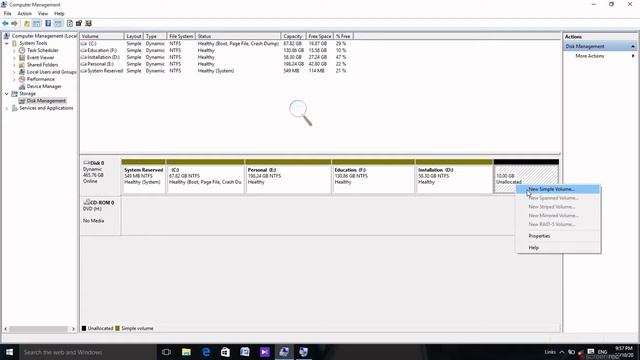The height and width of the screenshot is (360, 640).
Task: Open the Action menu
Action: (x=24, y=13)
